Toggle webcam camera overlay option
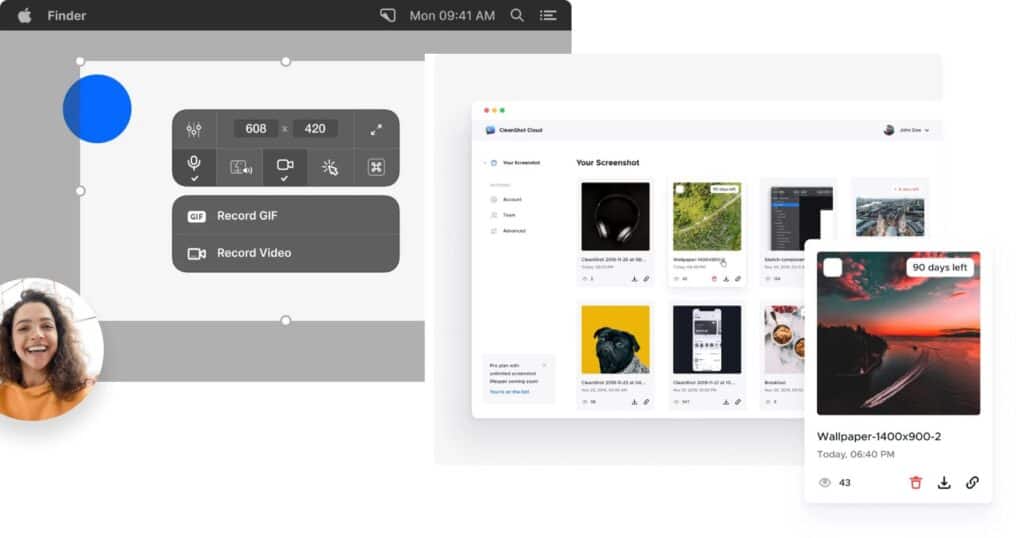Viewport: 1024px width, 538px height. click(285, 166)
